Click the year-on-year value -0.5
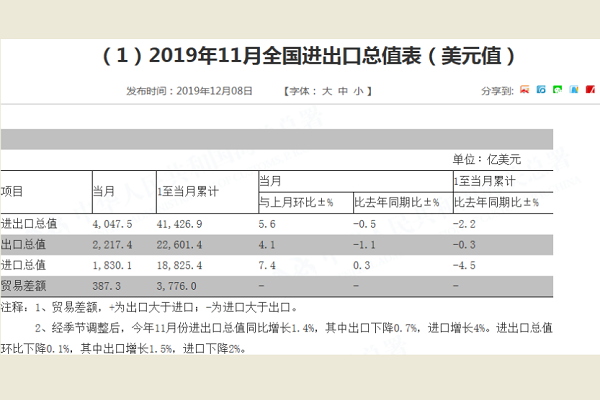This screenshot has height=400, width=600. tap(364, 224)
